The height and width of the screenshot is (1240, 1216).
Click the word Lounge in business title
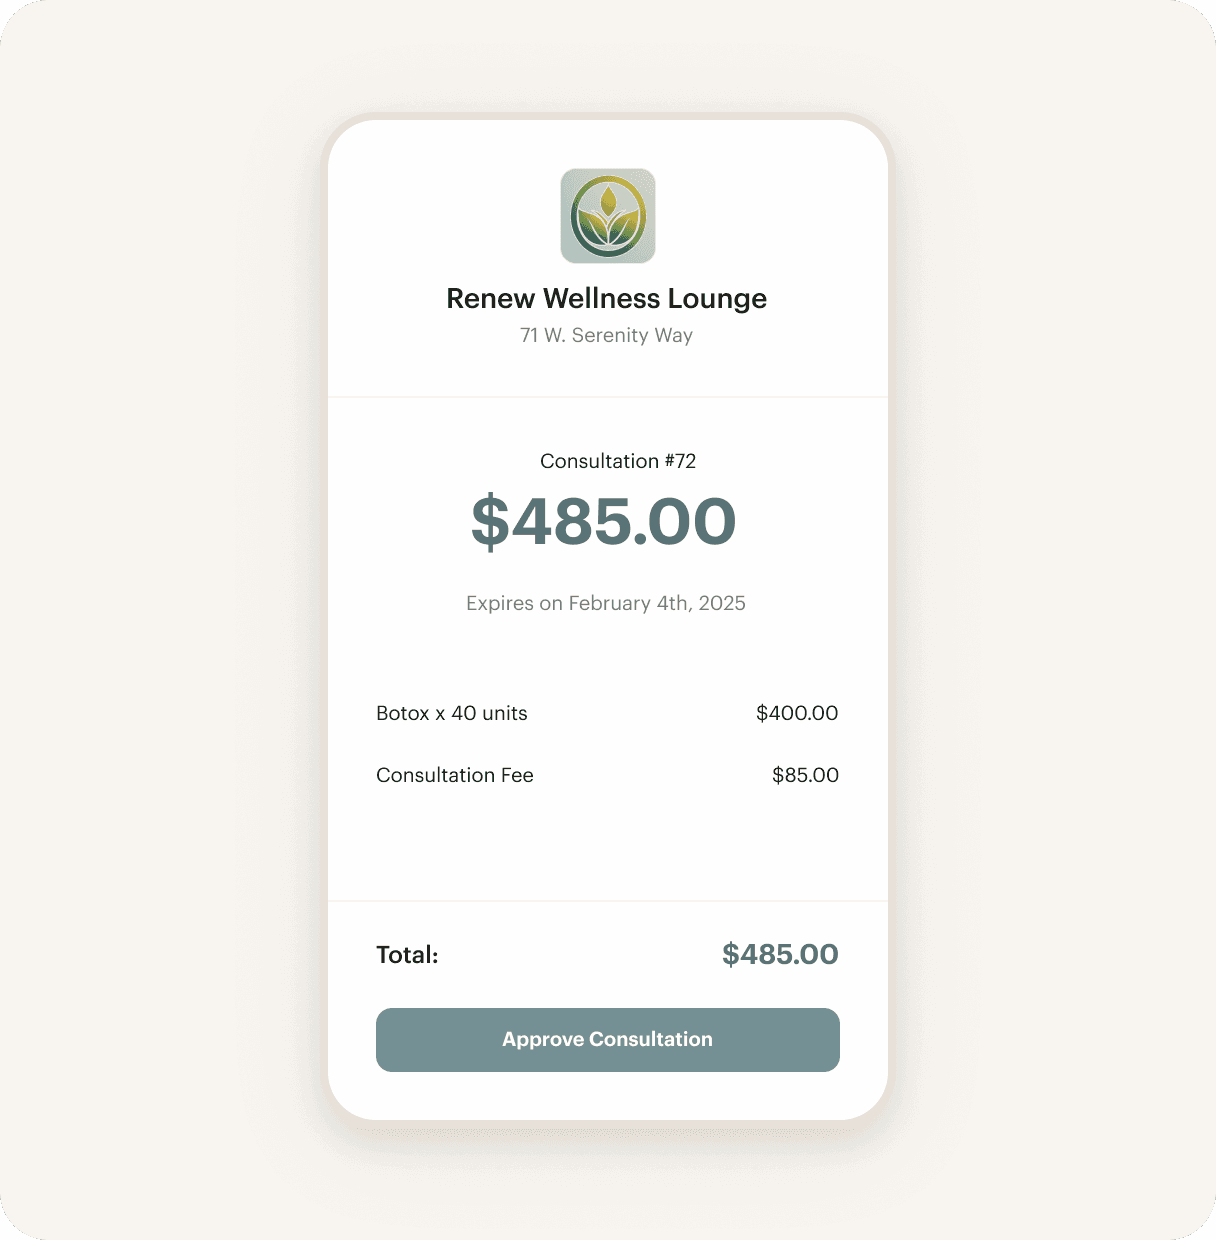[x=717, y=299]
